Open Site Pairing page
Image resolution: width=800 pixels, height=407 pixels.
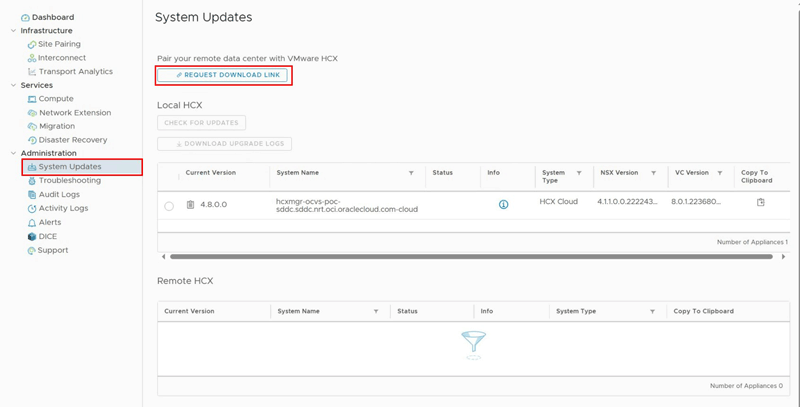tap(59, 44)
